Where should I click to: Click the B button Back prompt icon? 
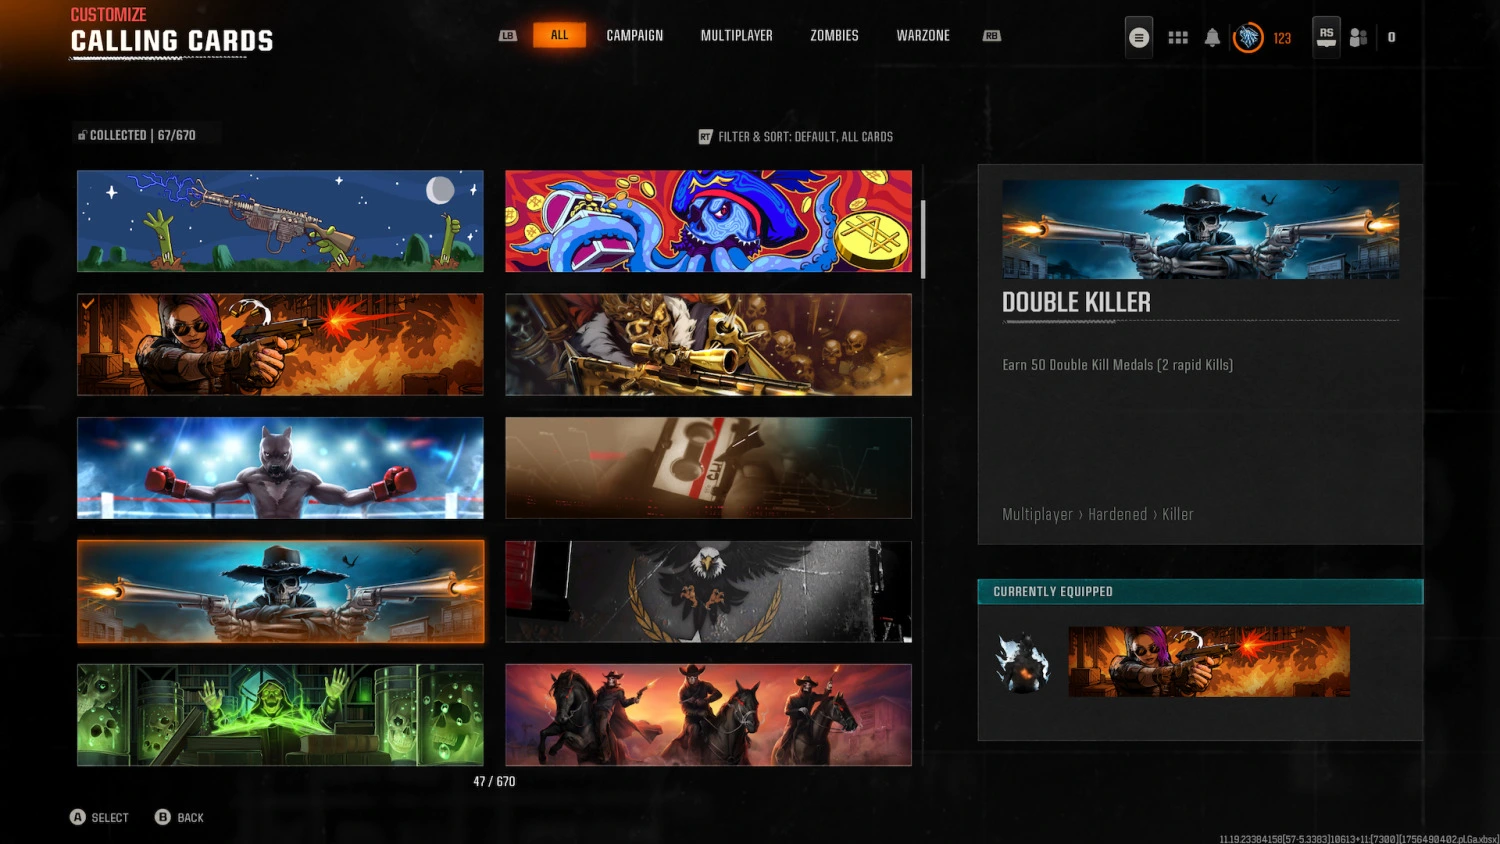coord(162,817)
